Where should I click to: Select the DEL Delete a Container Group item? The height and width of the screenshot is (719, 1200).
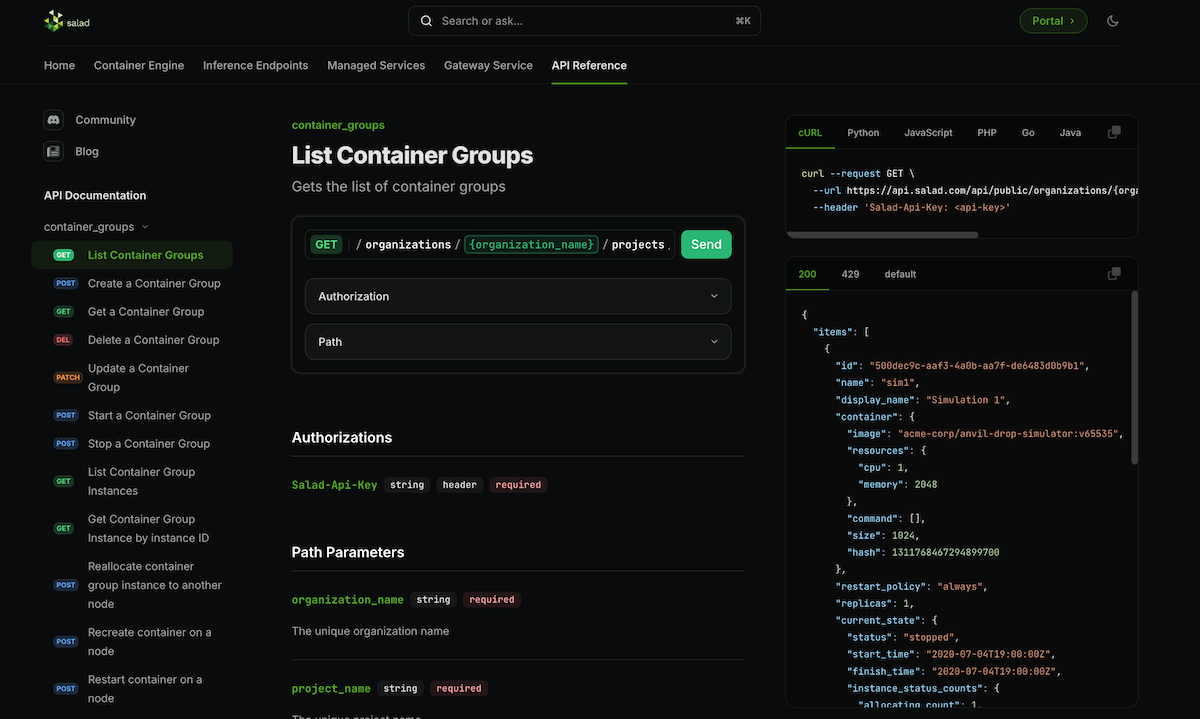(153, 340)
